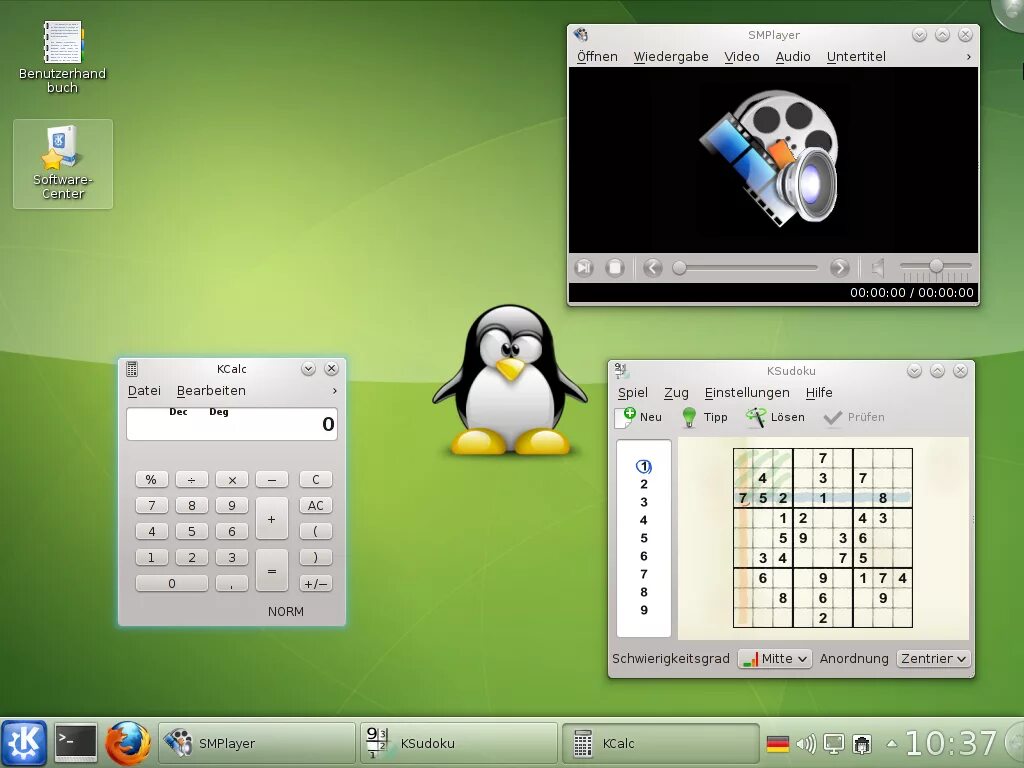Click the percent button in KCalc

point(152,479)
